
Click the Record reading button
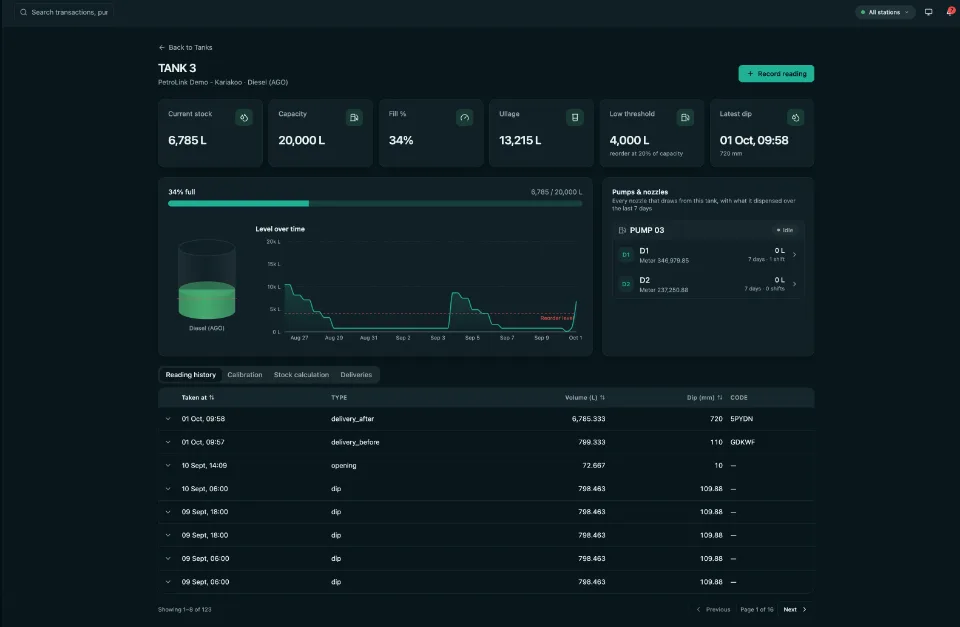[x=776, y=73]
